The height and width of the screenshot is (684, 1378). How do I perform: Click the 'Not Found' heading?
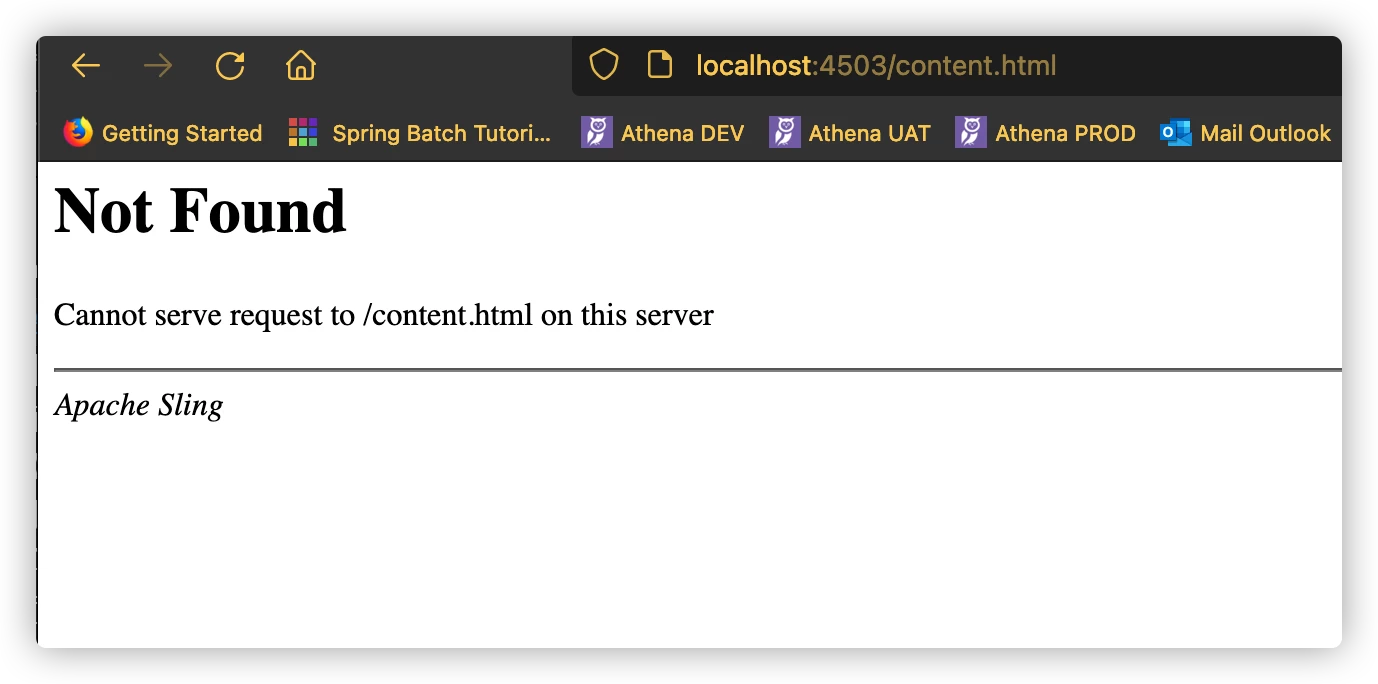(x=200, y=211)
